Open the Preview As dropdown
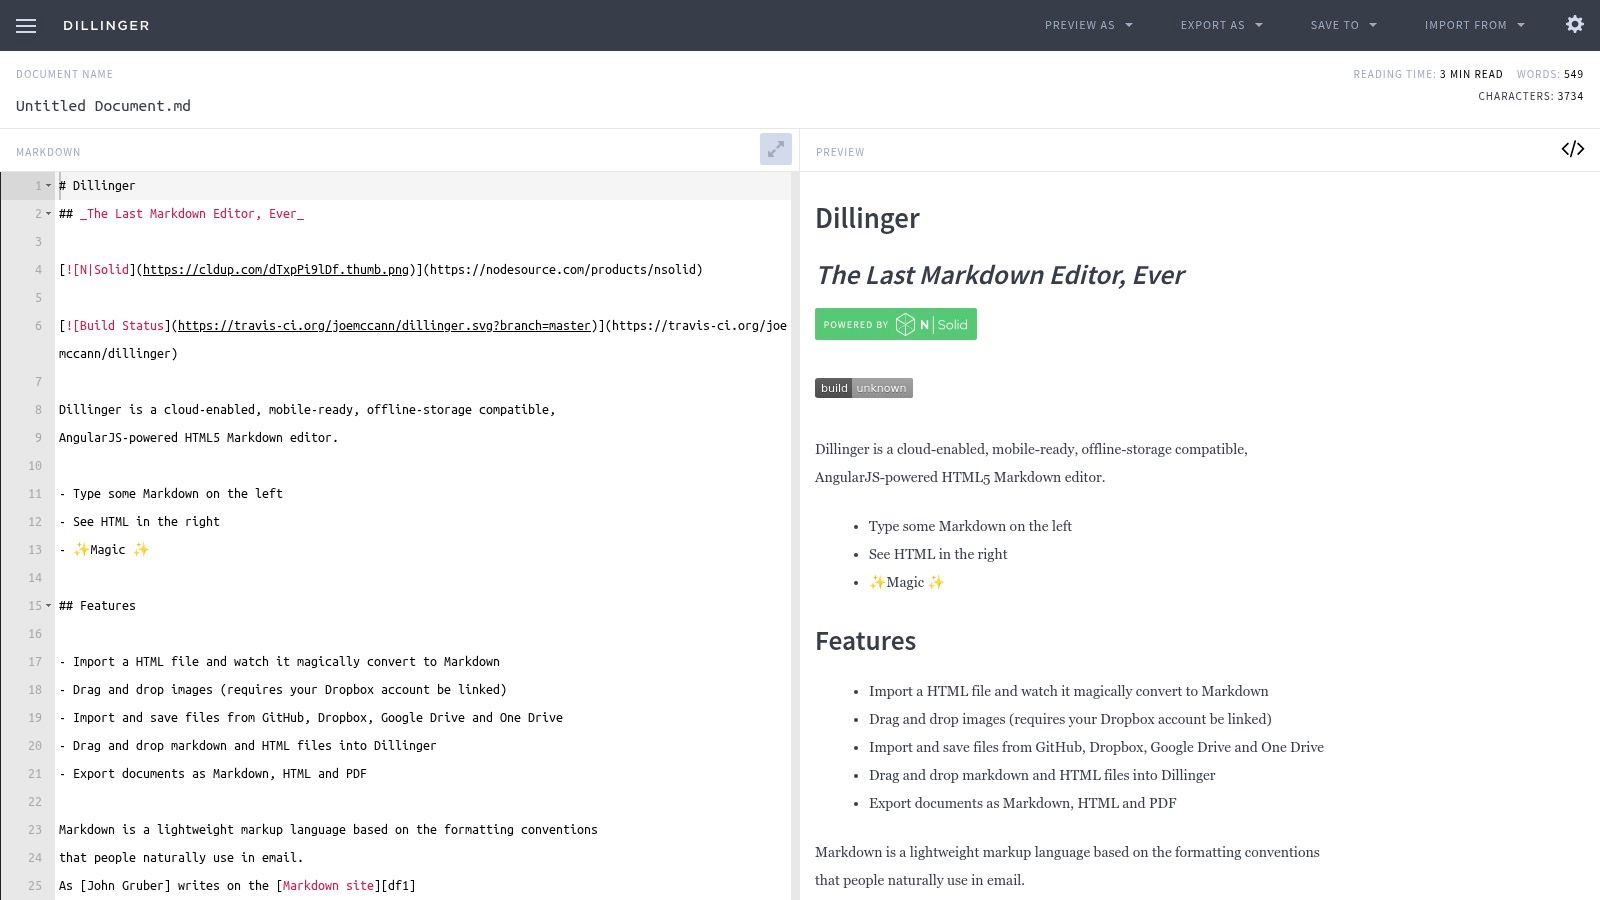Viewport: 1600px width, 900px height. [x=1088, y=26]
